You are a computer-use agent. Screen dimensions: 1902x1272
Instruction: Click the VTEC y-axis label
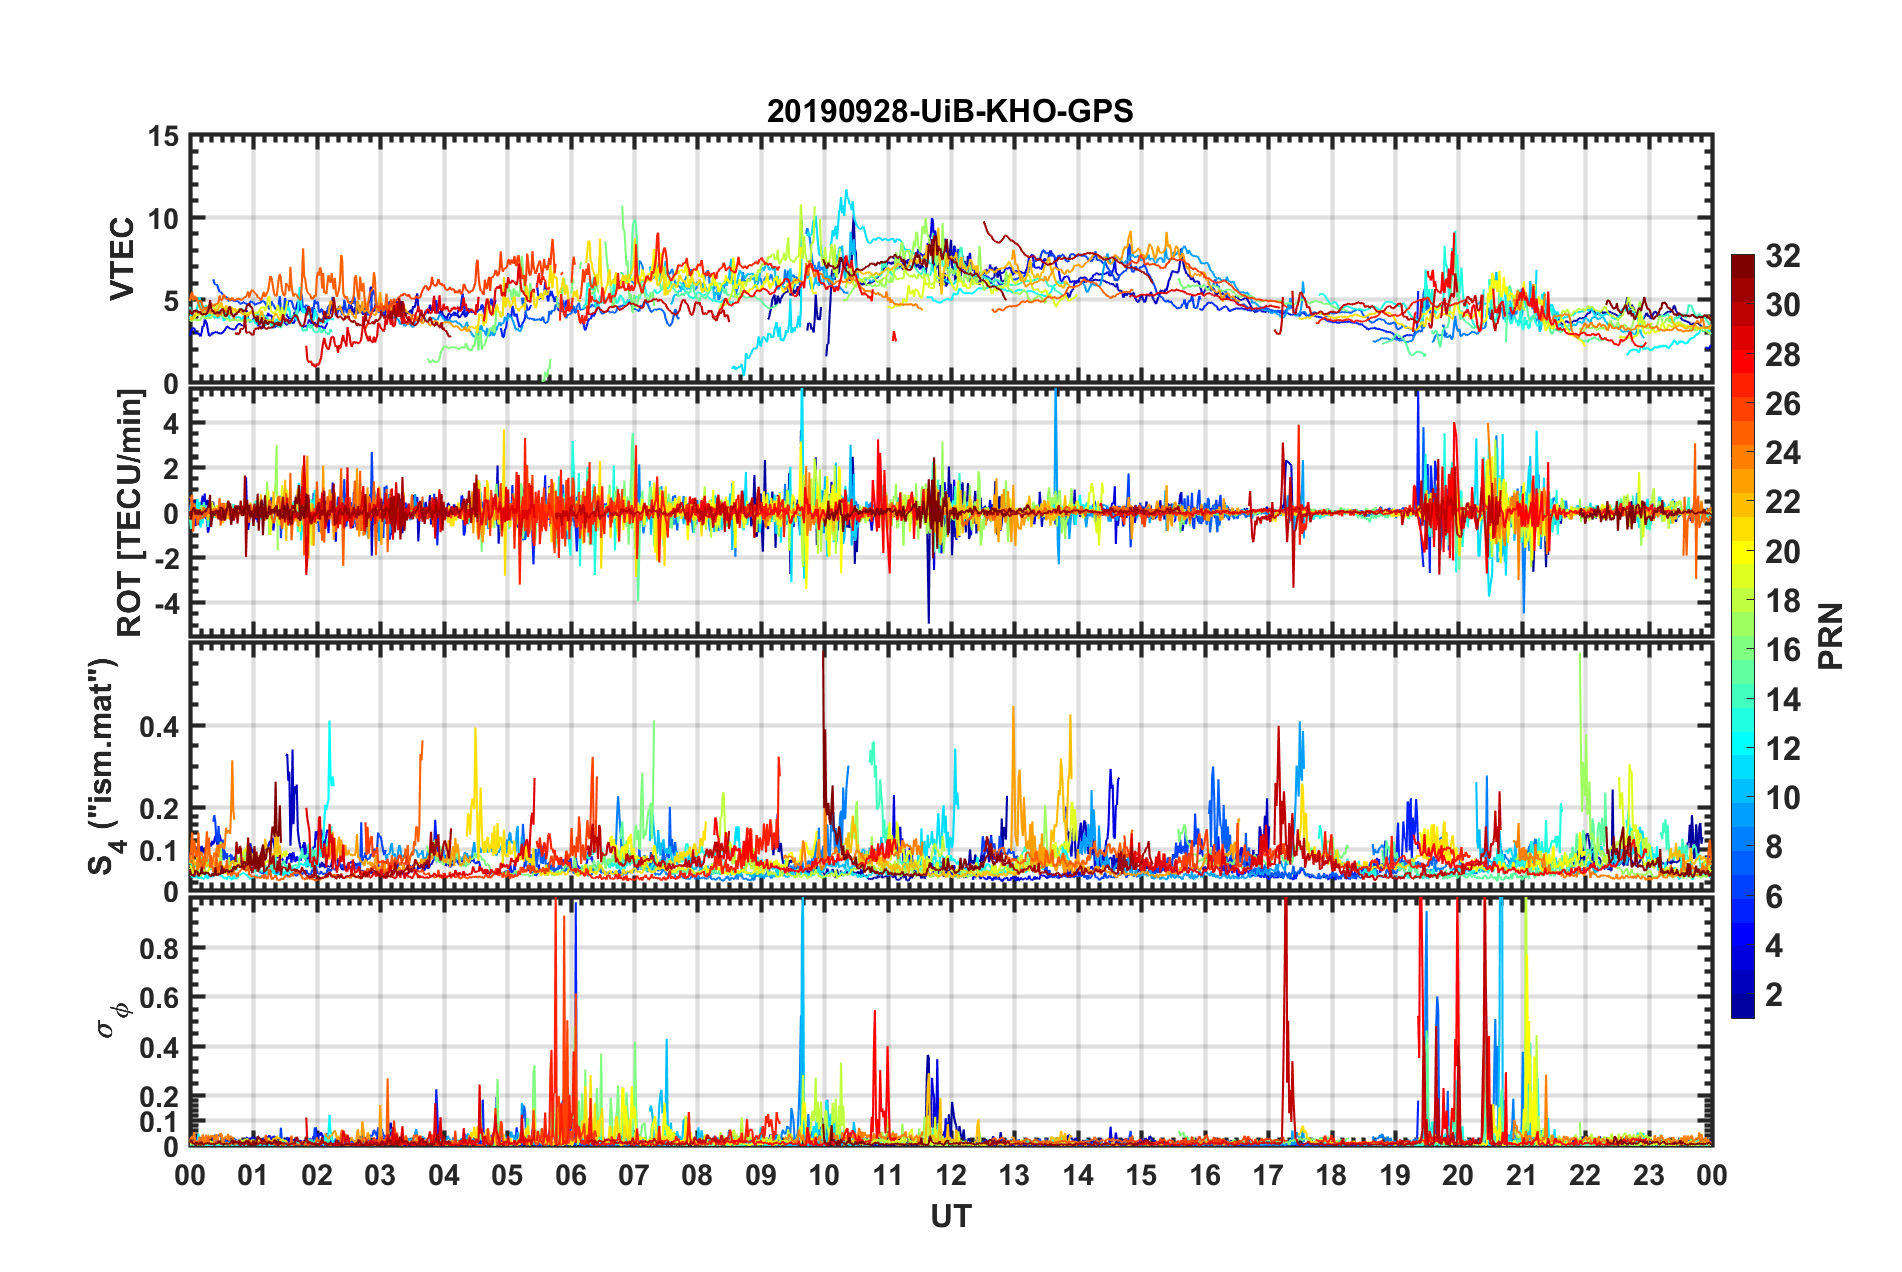coord(122,258)
